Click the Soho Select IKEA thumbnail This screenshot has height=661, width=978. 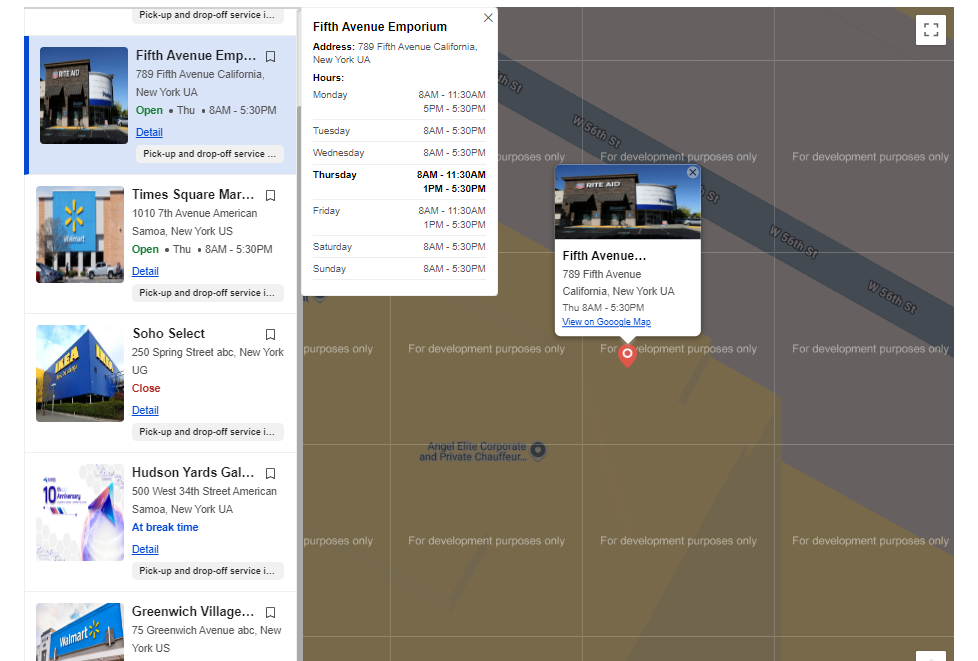point(80,373)
